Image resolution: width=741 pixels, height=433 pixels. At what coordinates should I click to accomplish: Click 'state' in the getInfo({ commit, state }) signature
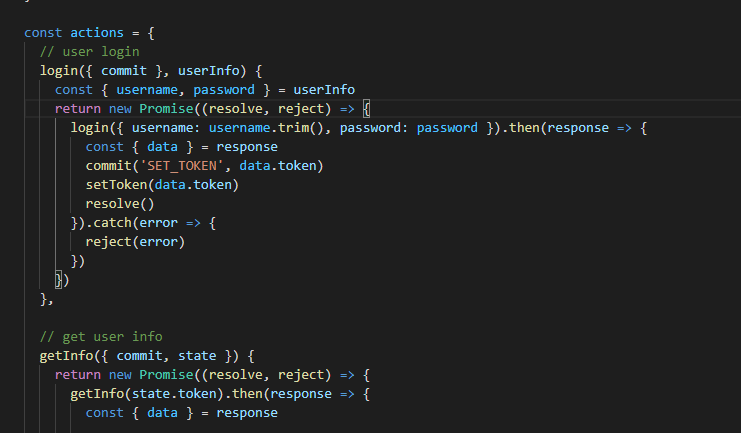pos(197,356)
